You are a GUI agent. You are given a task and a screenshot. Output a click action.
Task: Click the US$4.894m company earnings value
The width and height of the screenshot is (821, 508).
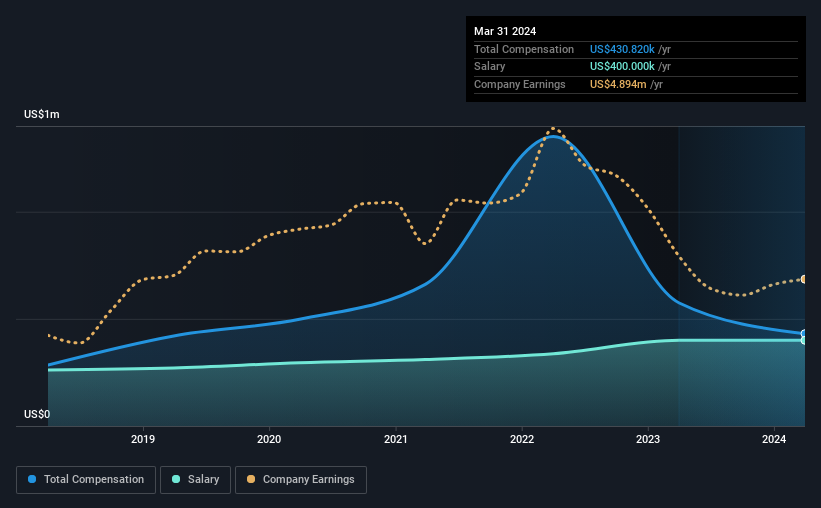(x=618, y=84)
